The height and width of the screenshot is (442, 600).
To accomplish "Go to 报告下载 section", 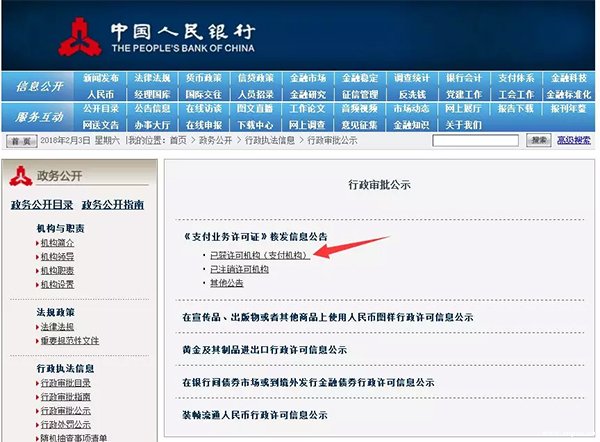I will click(515, 109).
